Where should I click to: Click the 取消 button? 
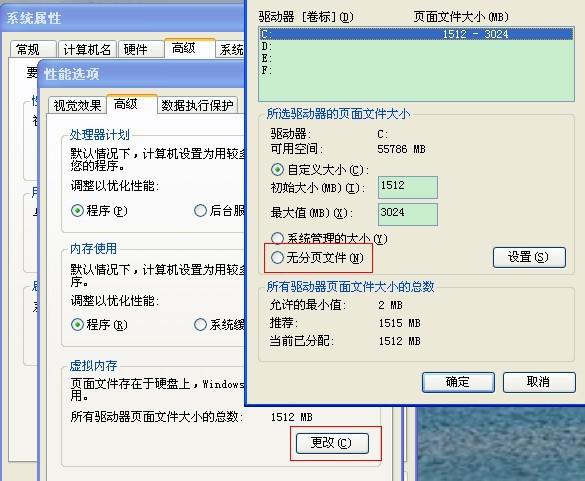pos(539,382)
